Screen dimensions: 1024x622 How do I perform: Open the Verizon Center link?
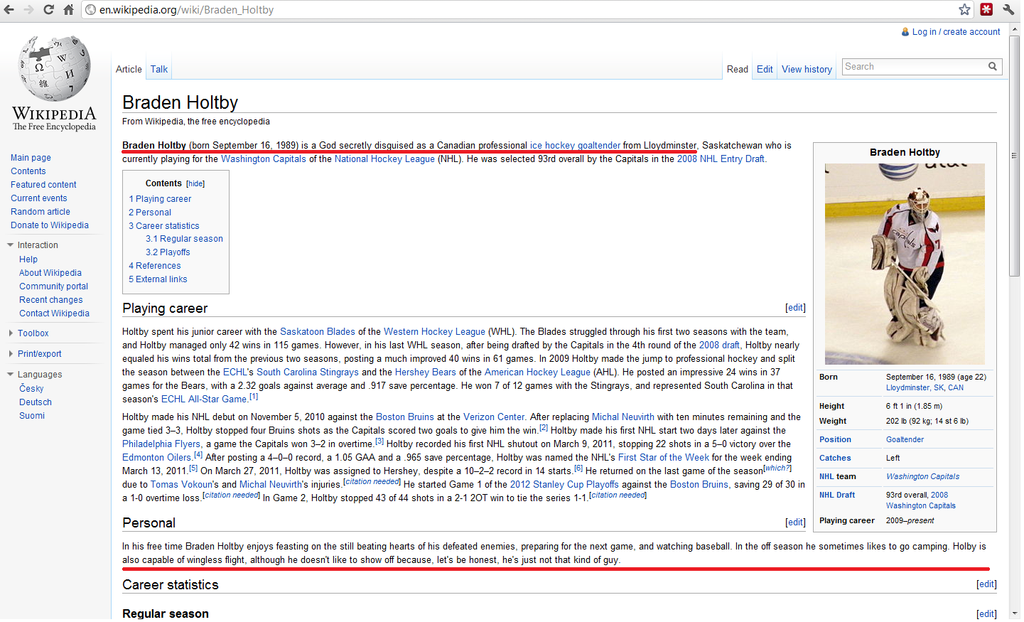coord(494,417)
